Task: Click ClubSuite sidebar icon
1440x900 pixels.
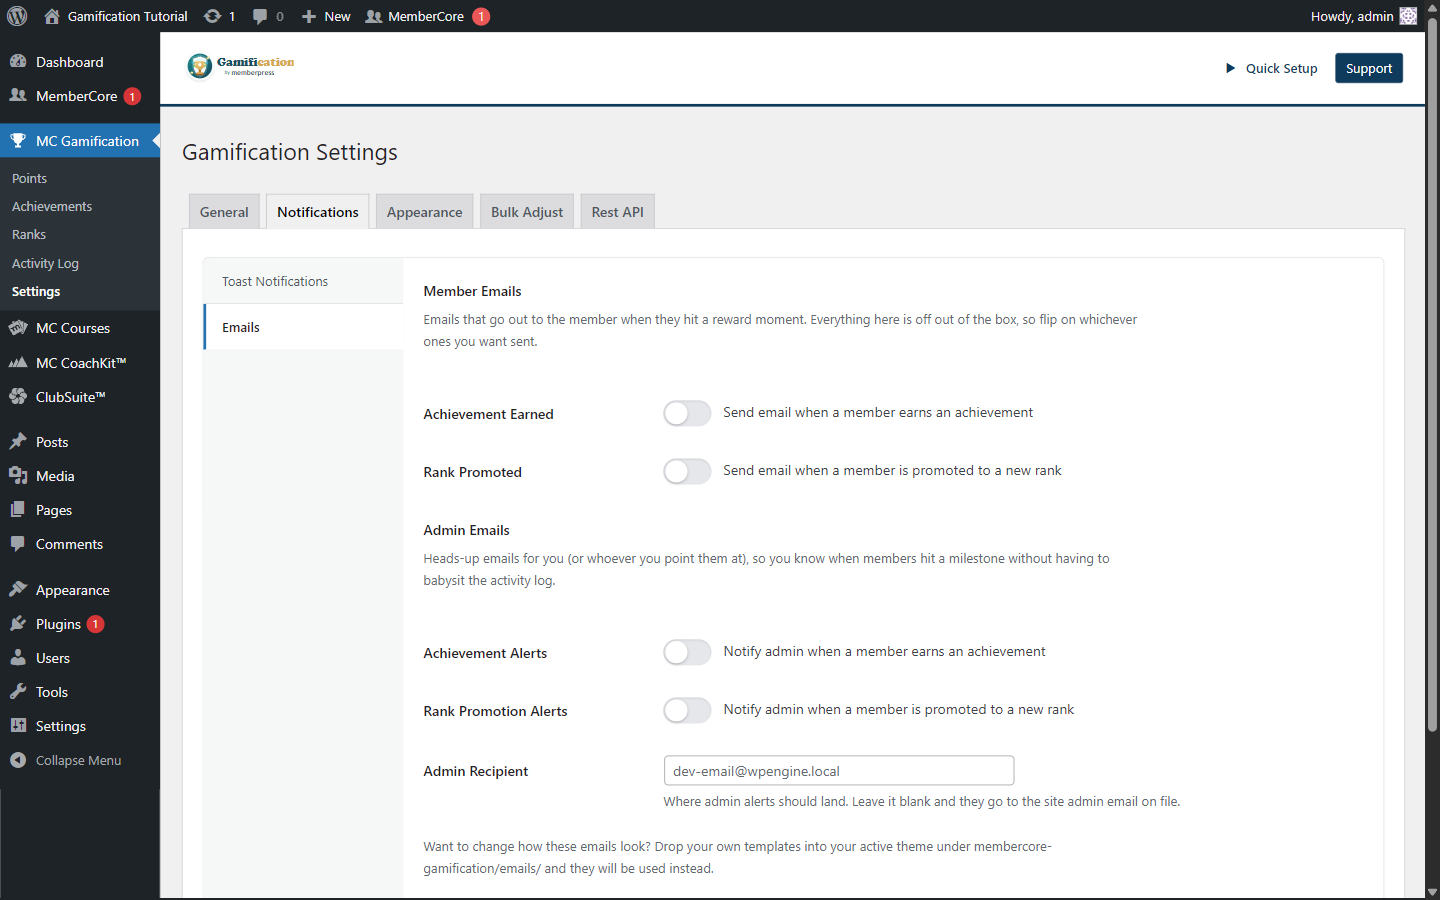Action: point(18,396)
